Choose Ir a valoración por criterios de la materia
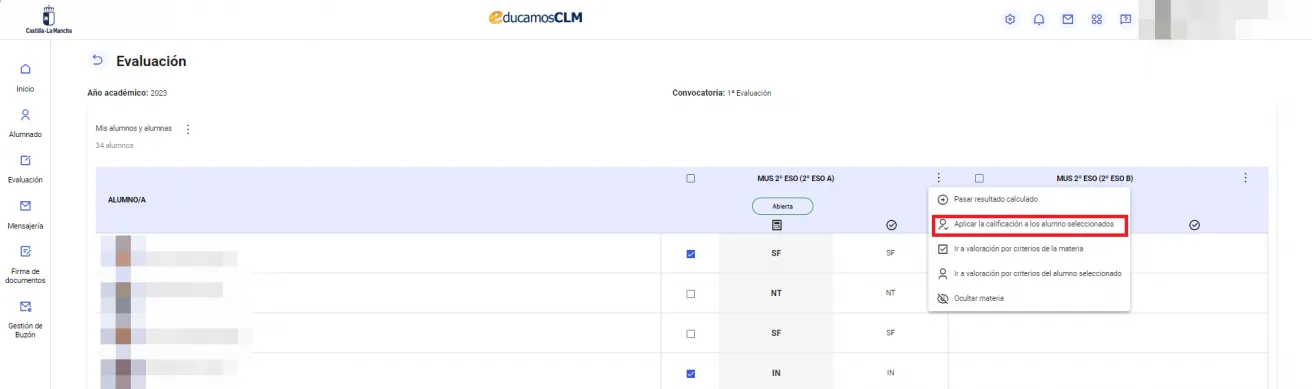The image size is (1312, 389). point(1029,248)
